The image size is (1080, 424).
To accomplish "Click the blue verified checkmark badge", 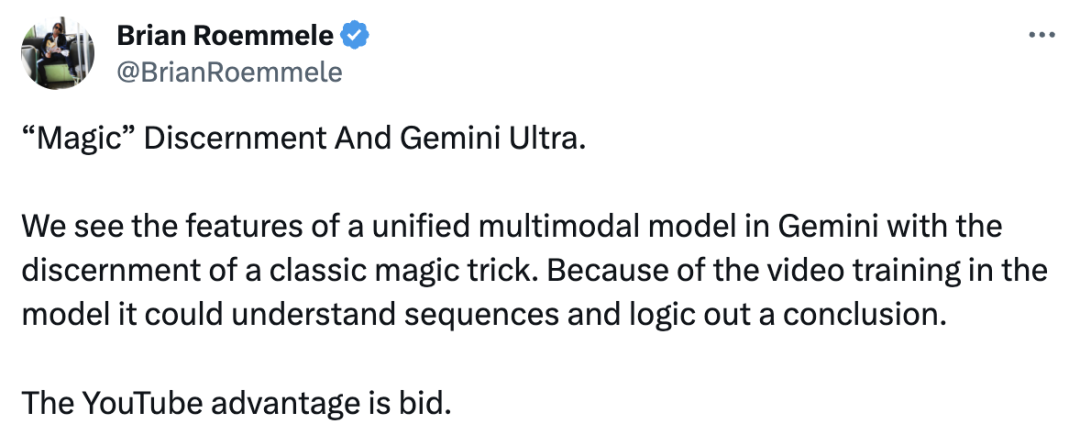I will 355,36.
